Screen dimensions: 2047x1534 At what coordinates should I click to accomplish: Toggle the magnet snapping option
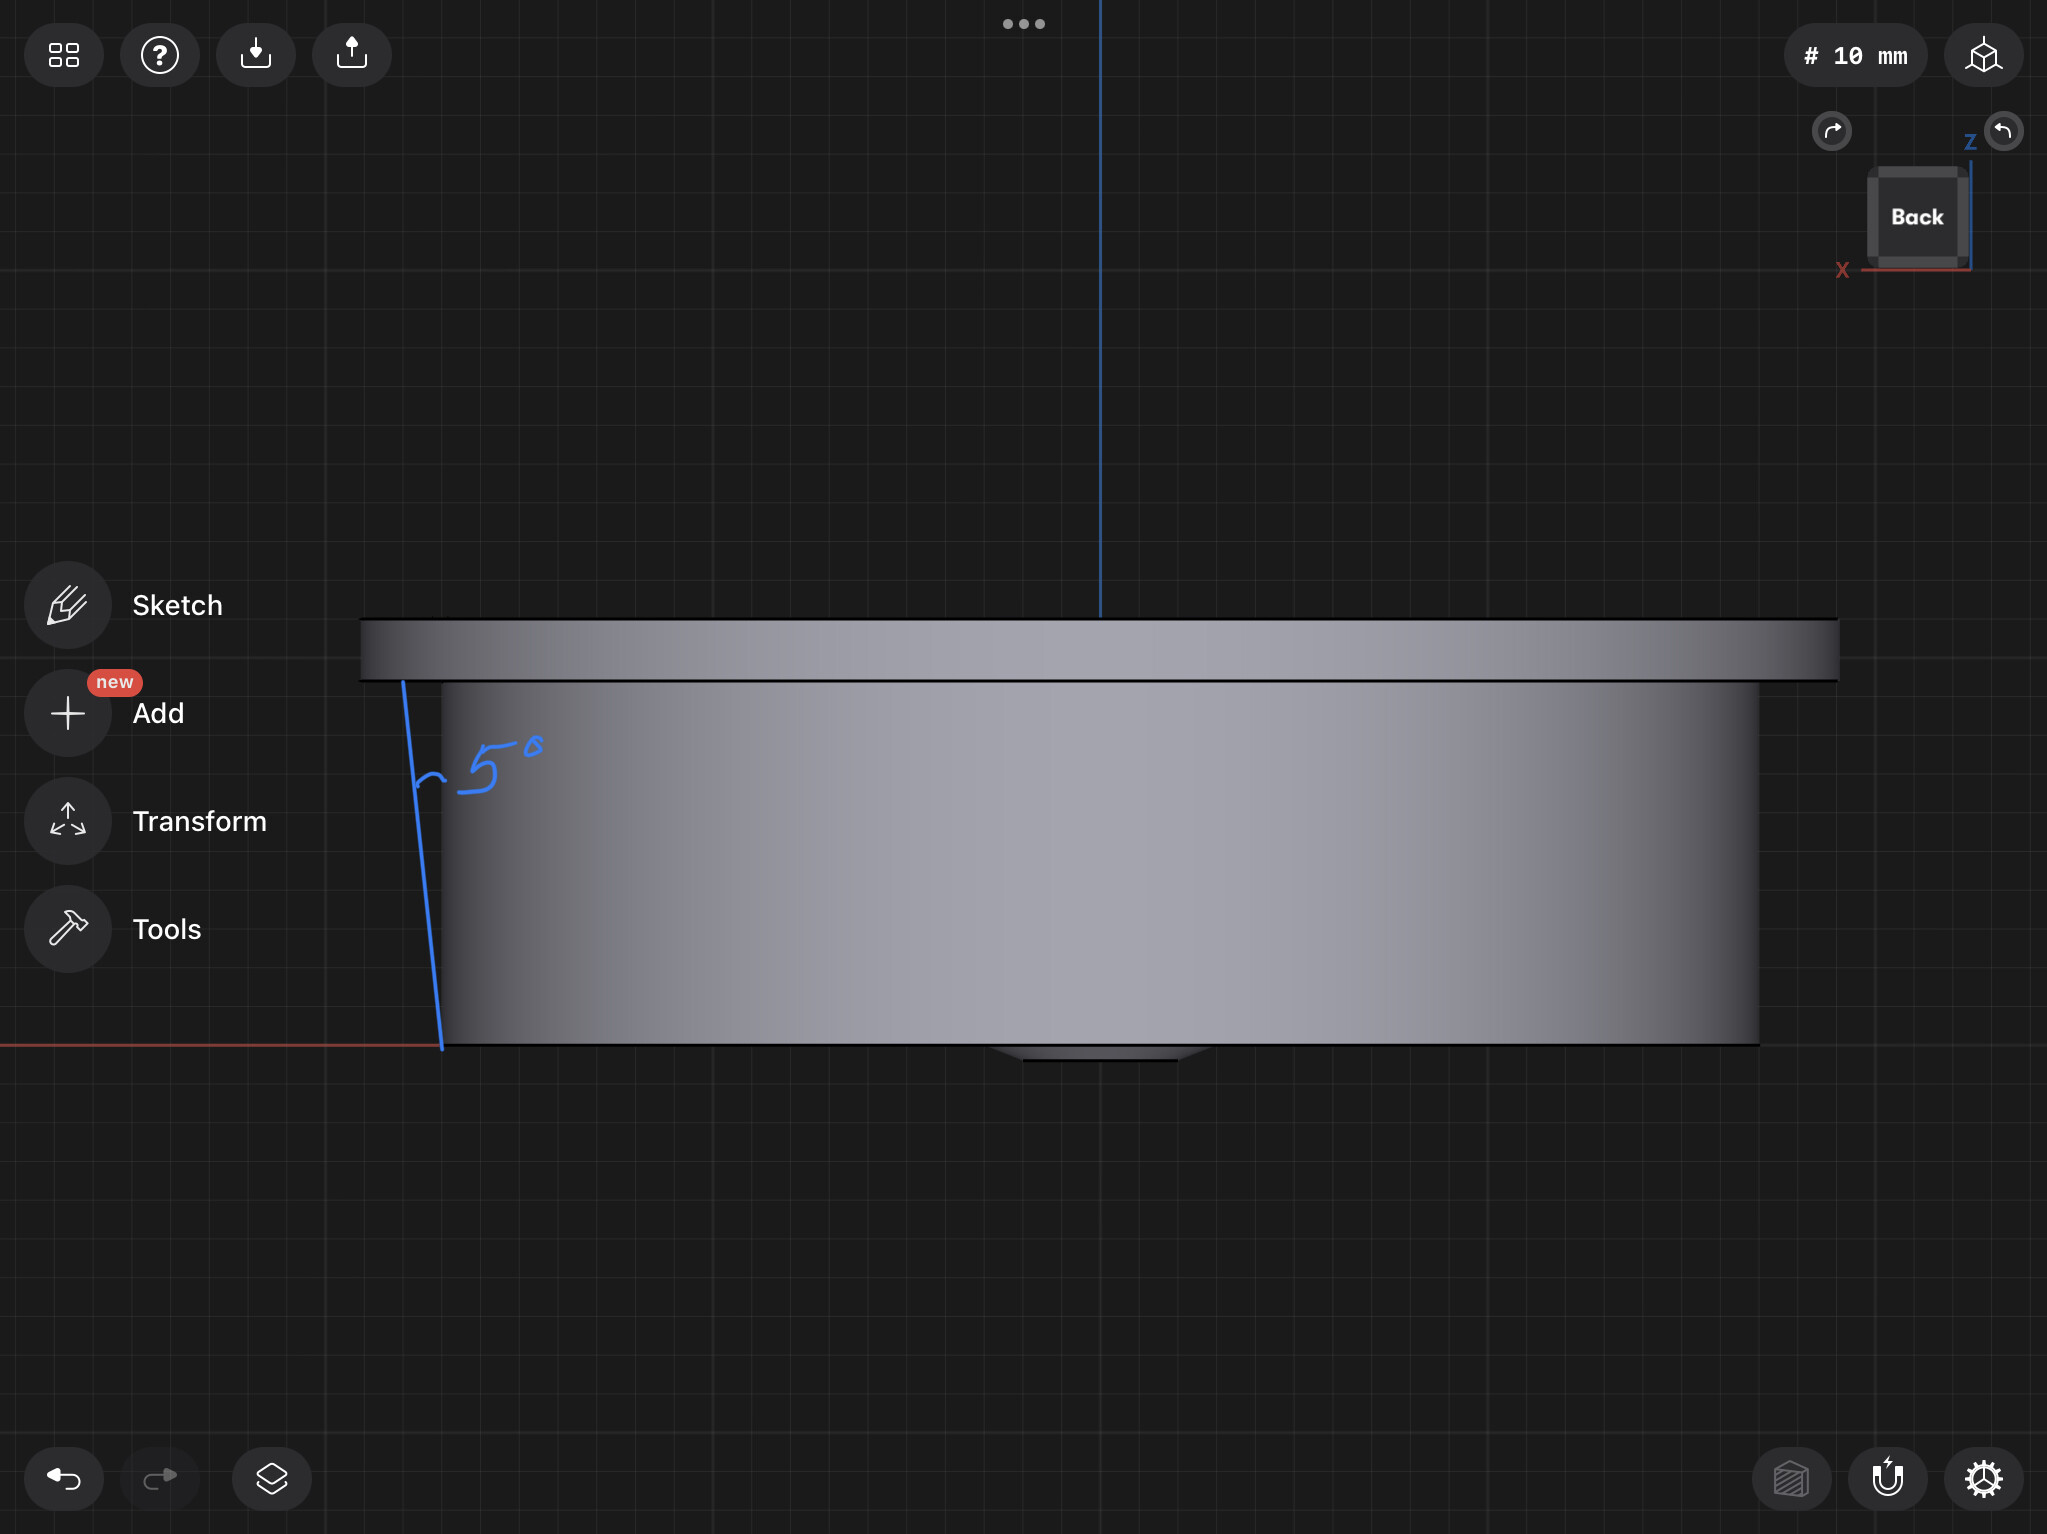pyautogui.click(x=1887, y=1478)
